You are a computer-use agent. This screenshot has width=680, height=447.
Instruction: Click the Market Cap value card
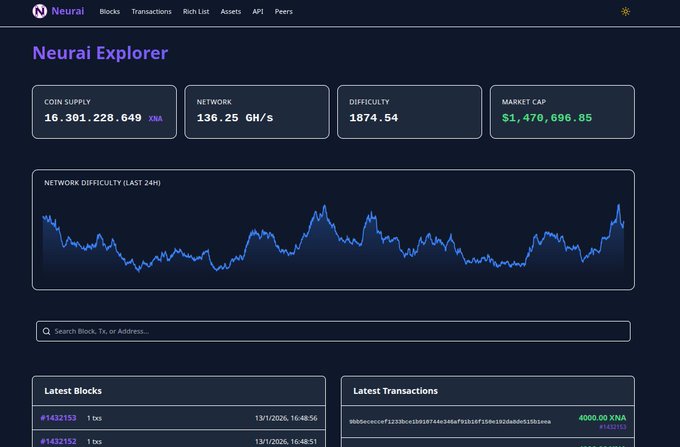pos(561,111)
